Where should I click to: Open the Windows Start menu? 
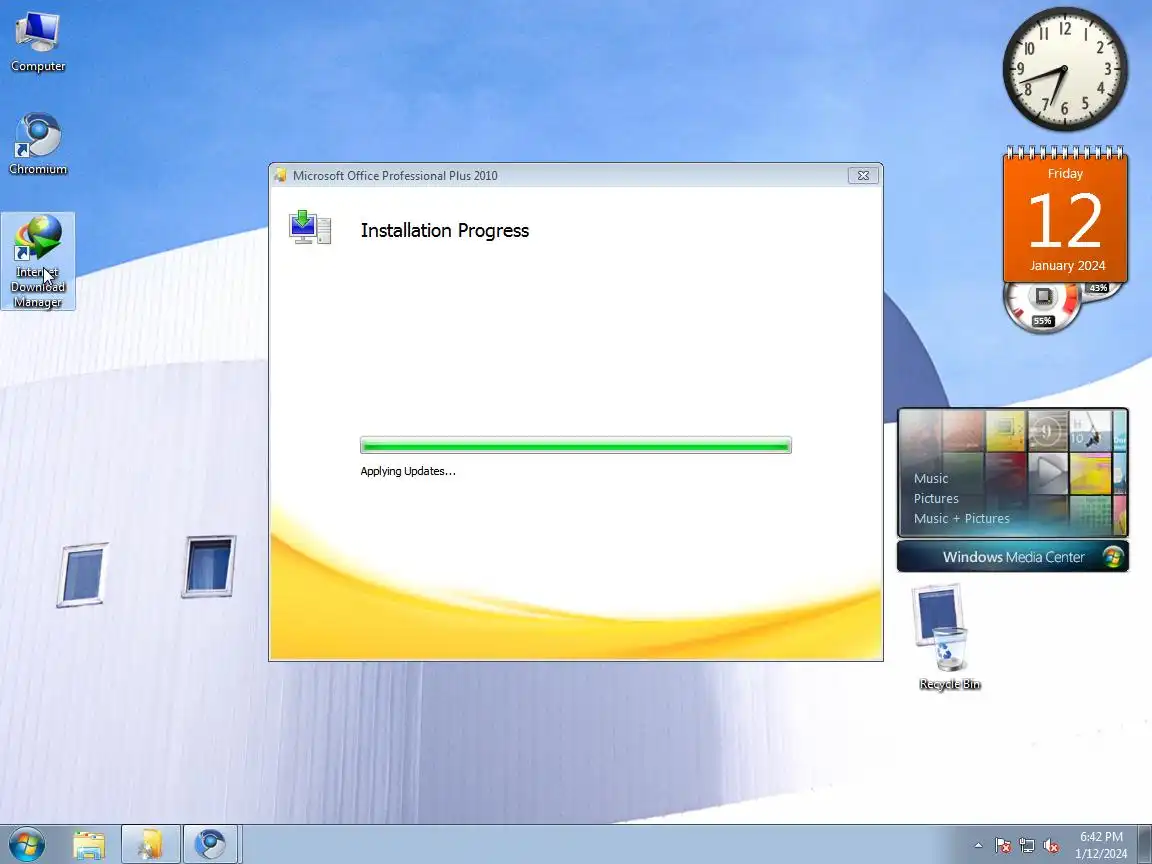[x=26, y=843]
